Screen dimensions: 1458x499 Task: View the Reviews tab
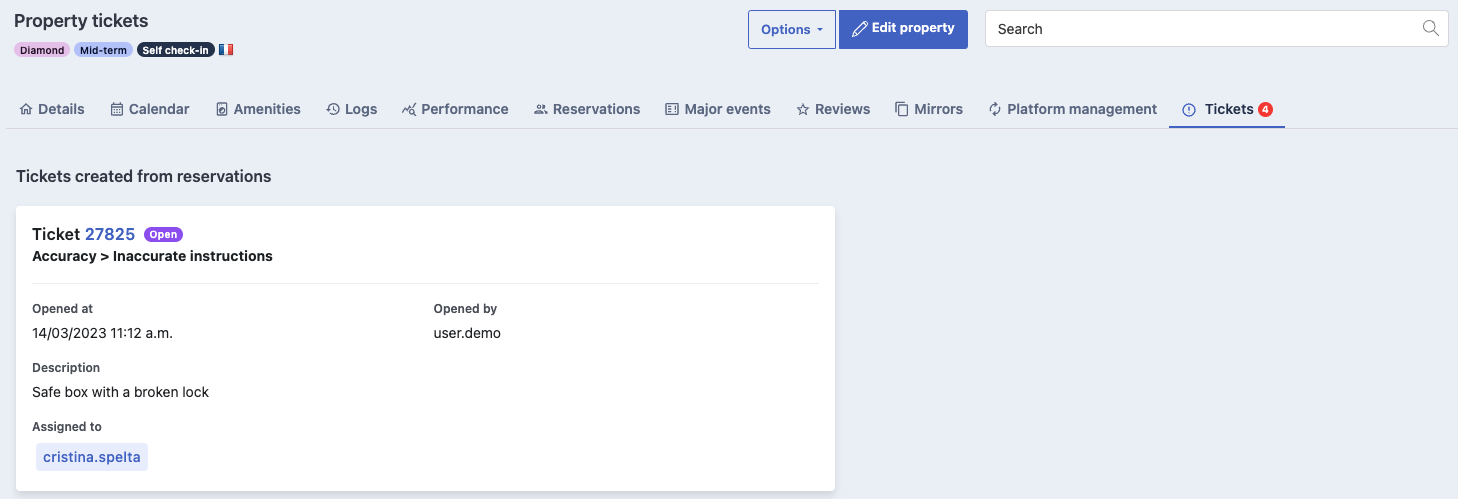pyautogui.click(x=833, y=109)
